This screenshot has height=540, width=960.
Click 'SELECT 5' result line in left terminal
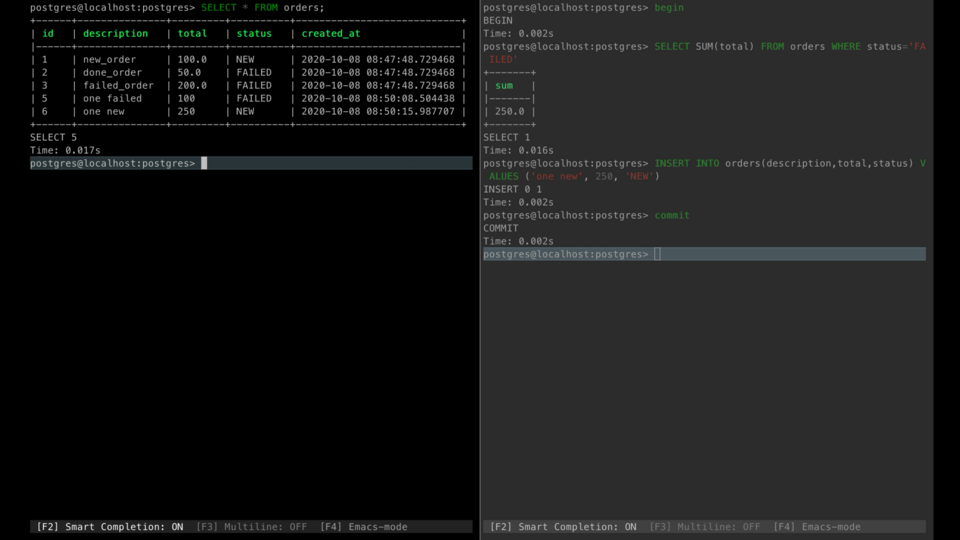[x=53, y=137]
